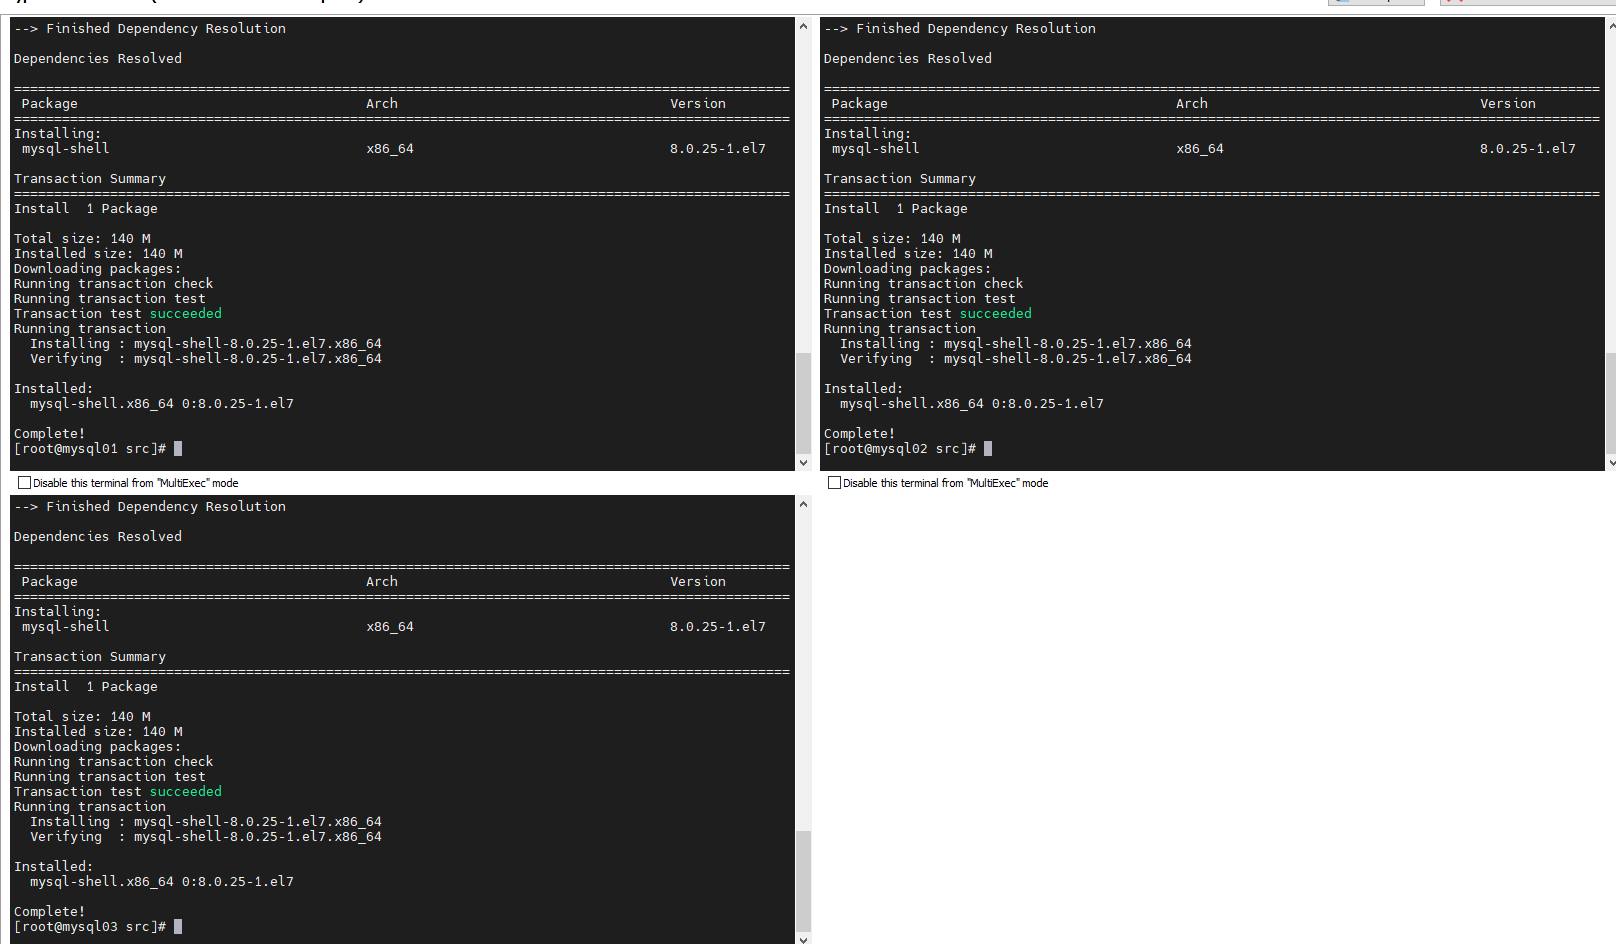Click the scroll-down arrow of the mysql02 terminal

[1611, 462]
